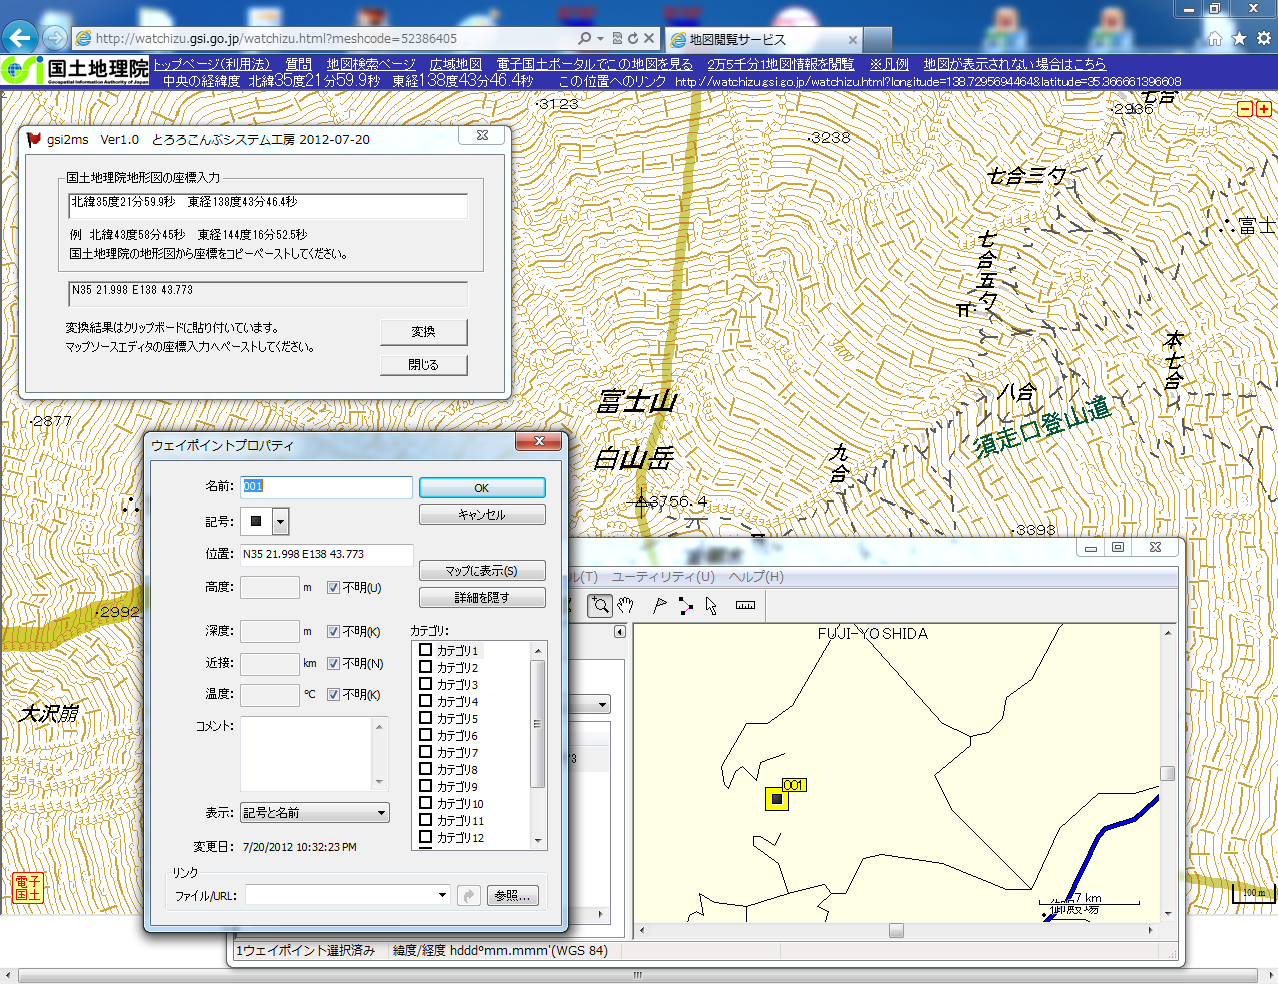Click the 参照... browse button
1278x984 pixels.
pos(513,895)
